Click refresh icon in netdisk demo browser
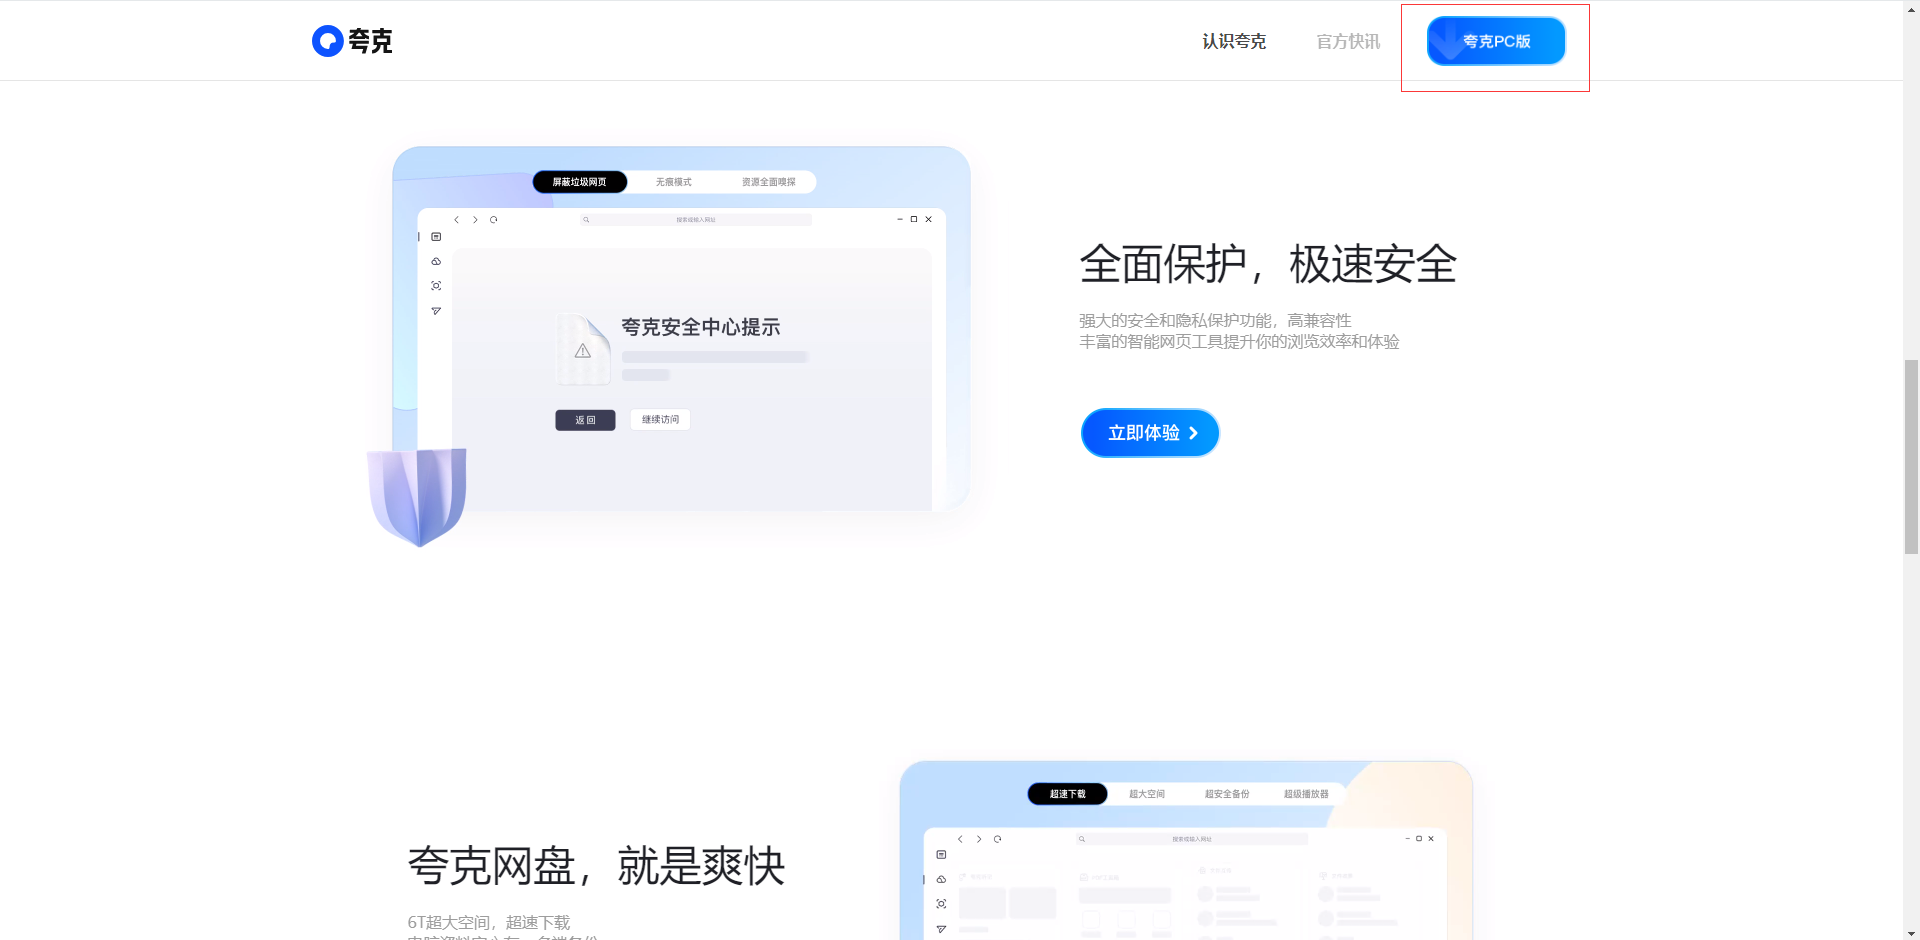Screen dimensions: 1920x940 [998, 839]
